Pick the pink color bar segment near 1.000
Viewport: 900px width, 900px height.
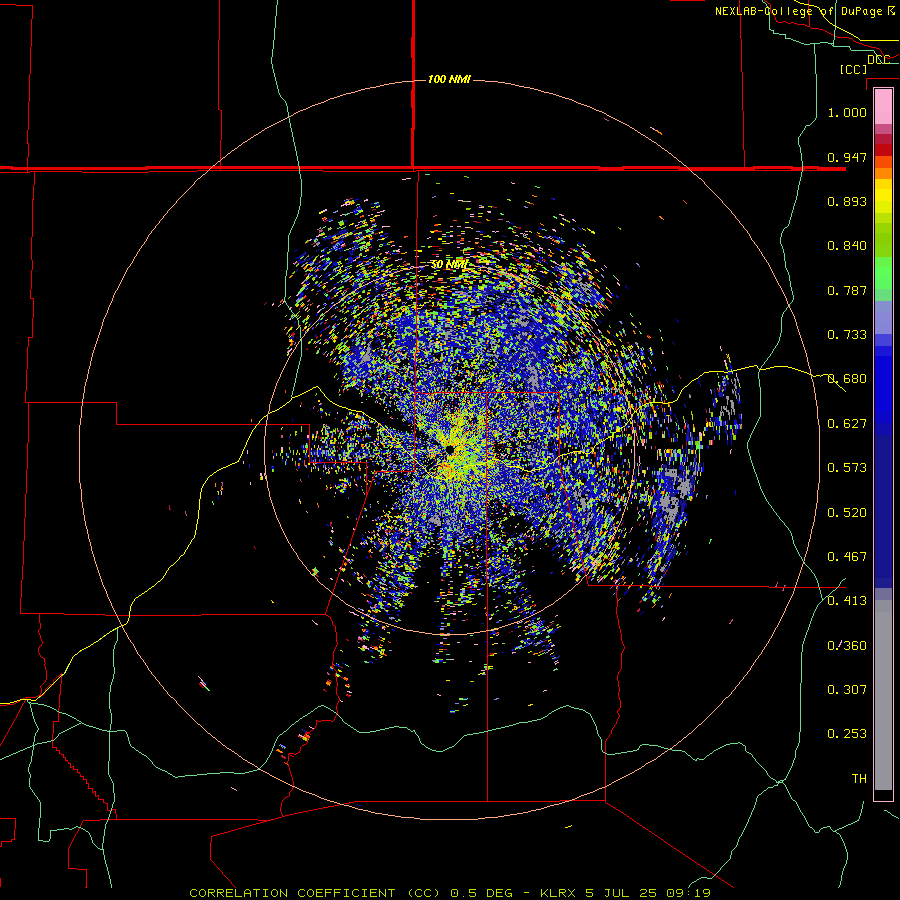point(883,107)
